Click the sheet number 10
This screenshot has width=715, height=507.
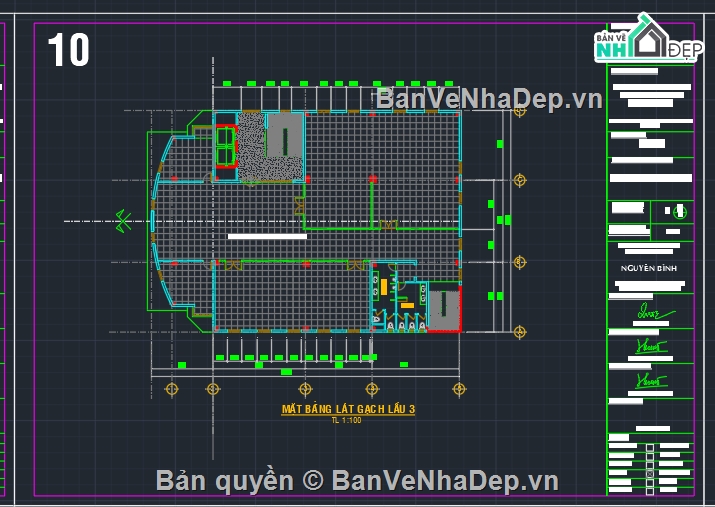point(68,50)
